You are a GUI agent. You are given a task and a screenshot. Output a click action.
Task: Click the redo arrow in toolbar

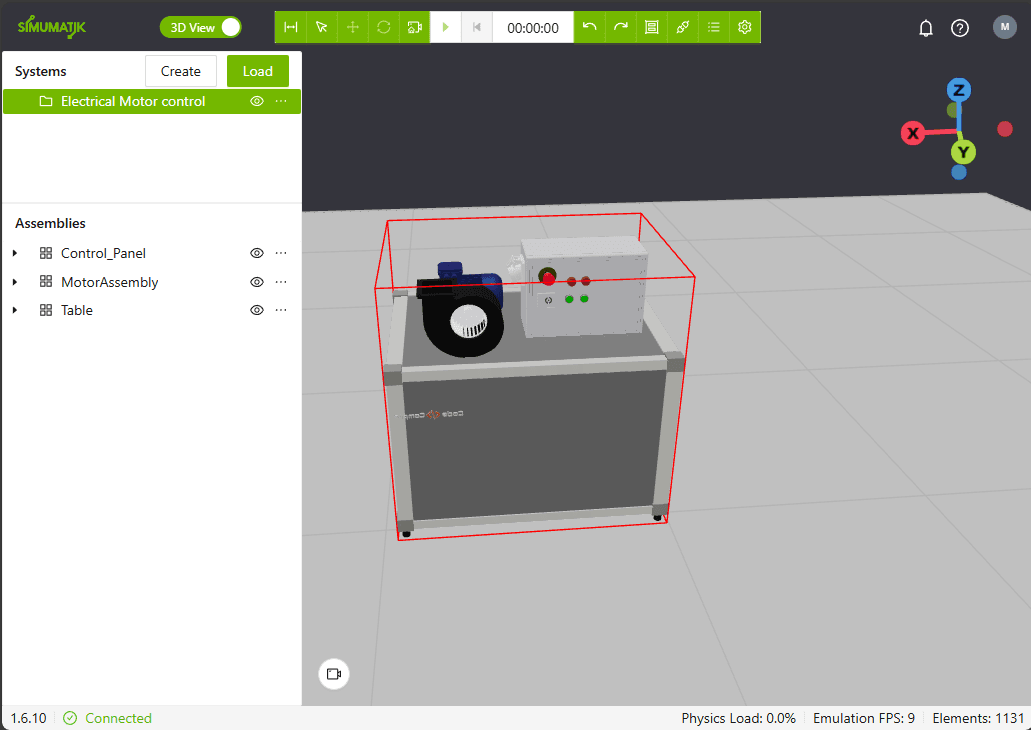coord(621,27)
